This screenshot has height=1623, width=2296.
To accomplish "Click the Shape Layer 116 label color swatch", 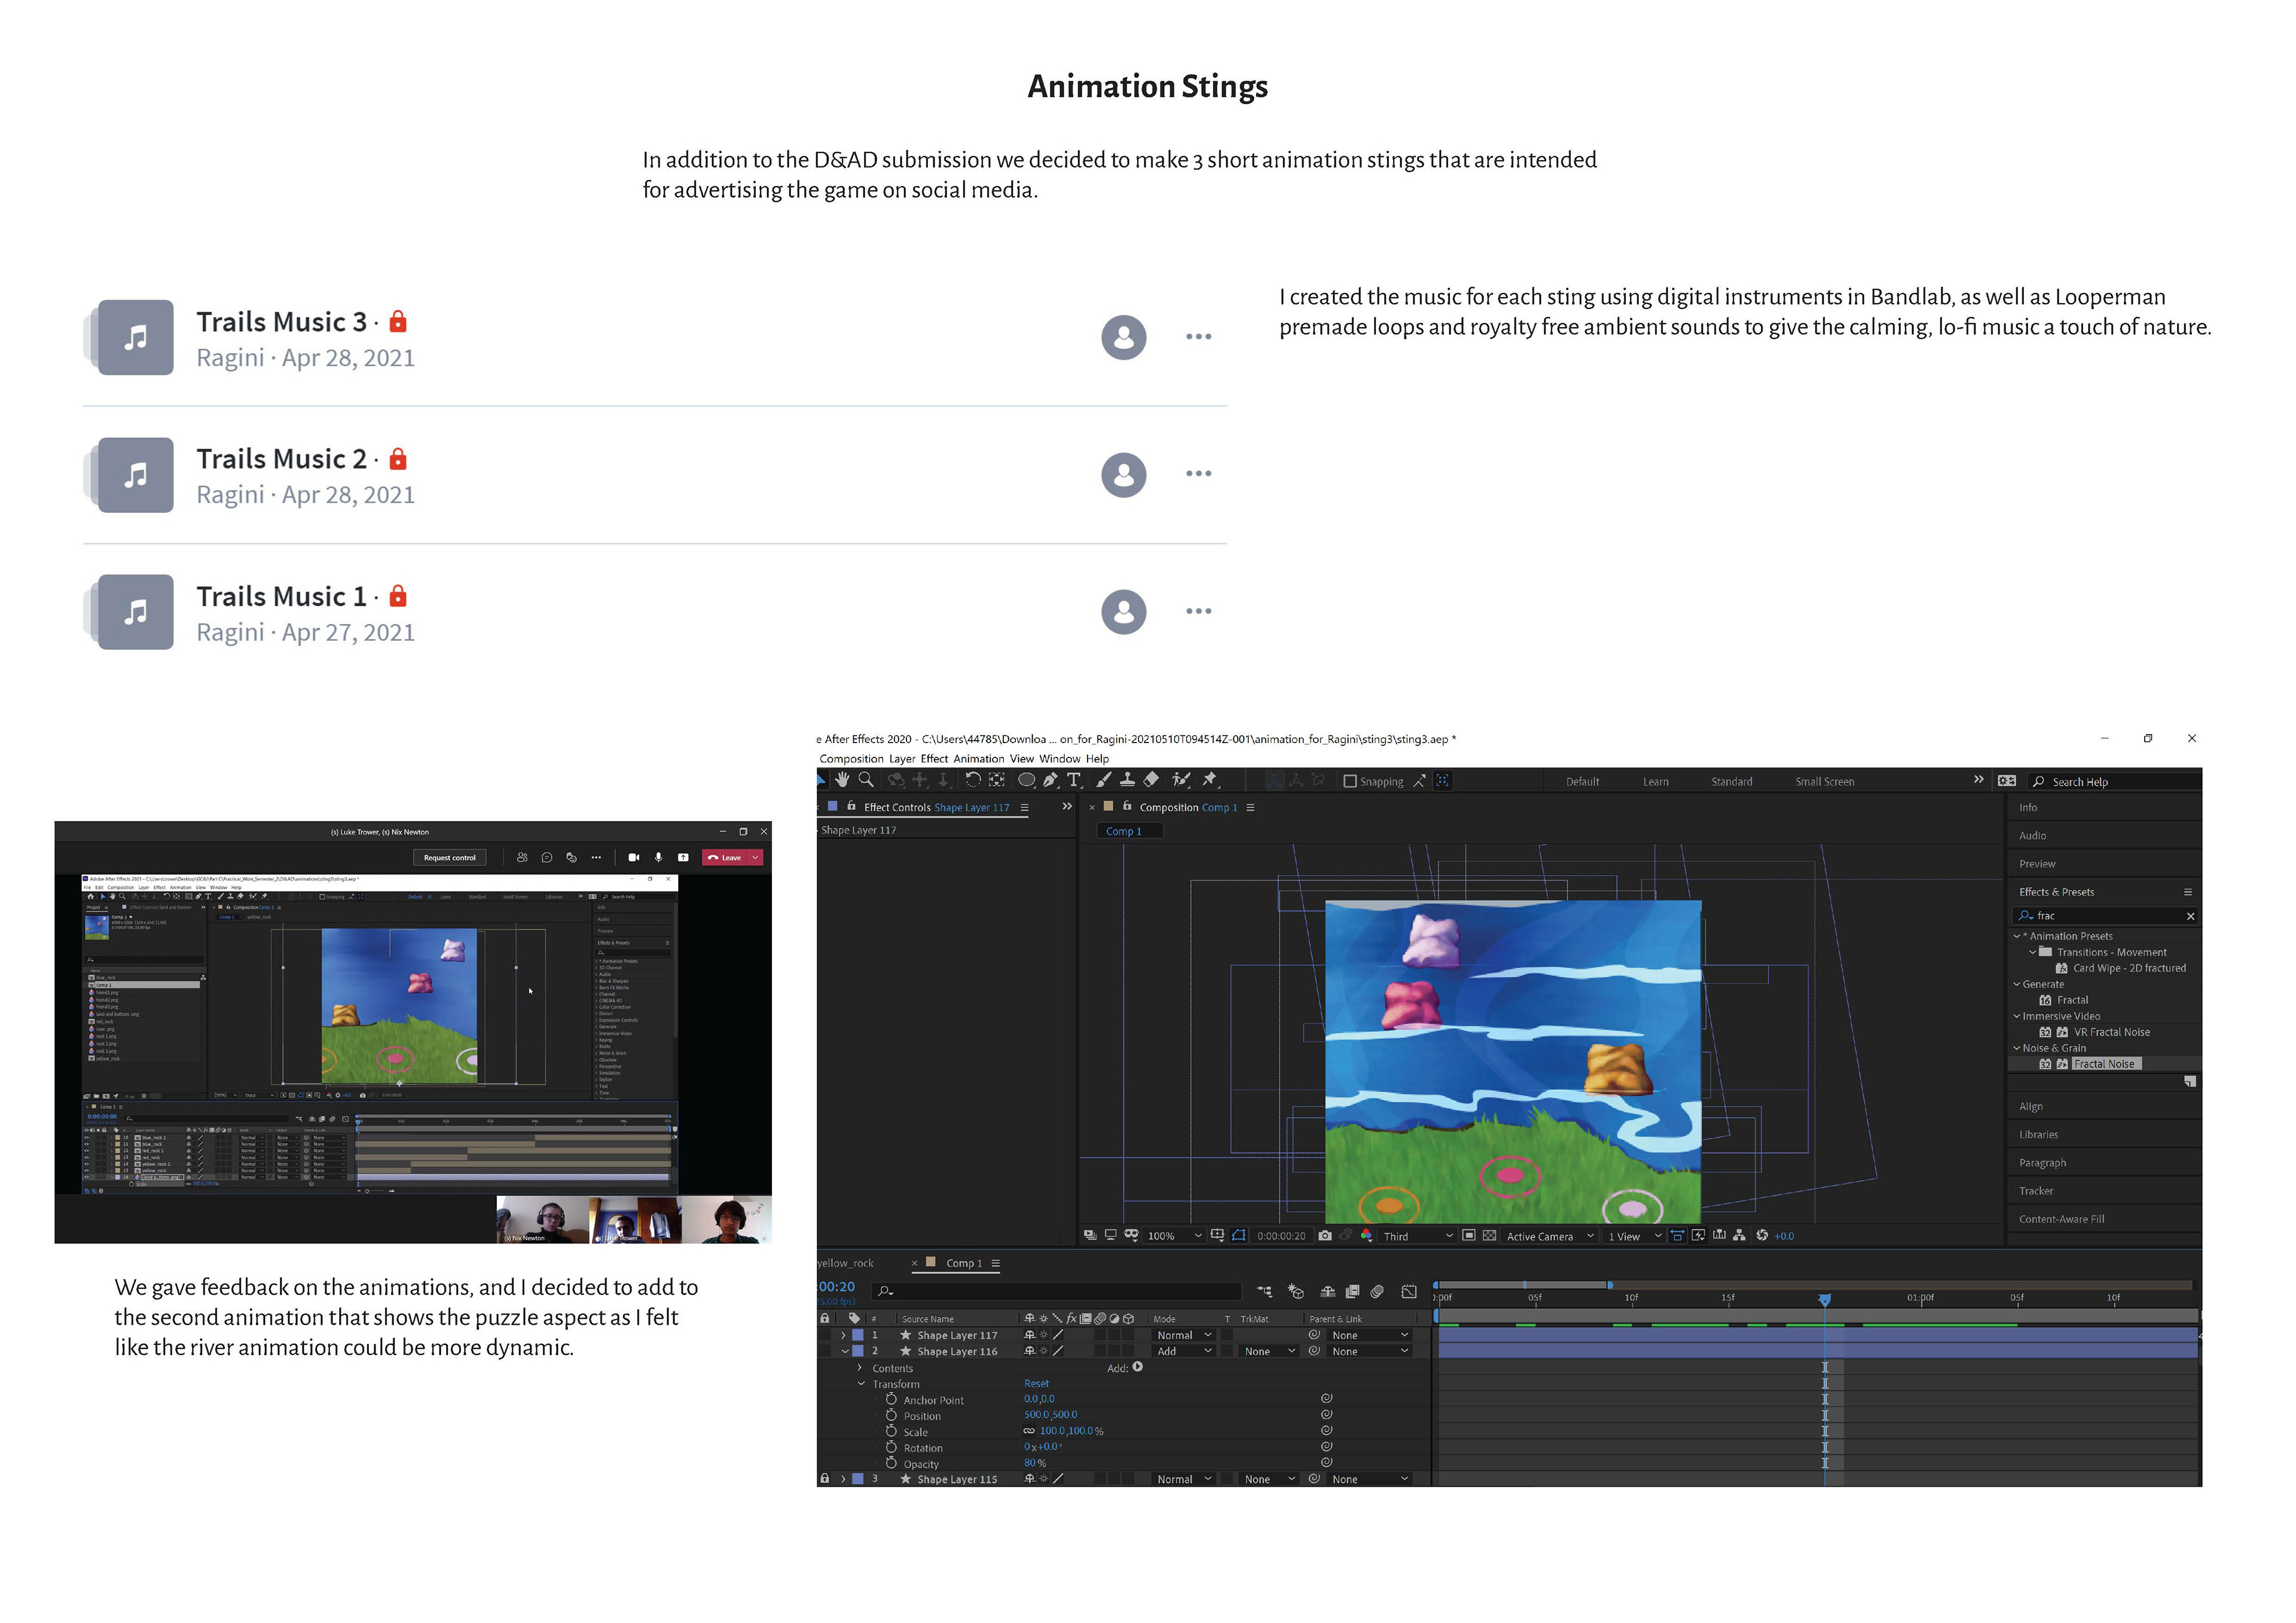I will pos(857,1351).
